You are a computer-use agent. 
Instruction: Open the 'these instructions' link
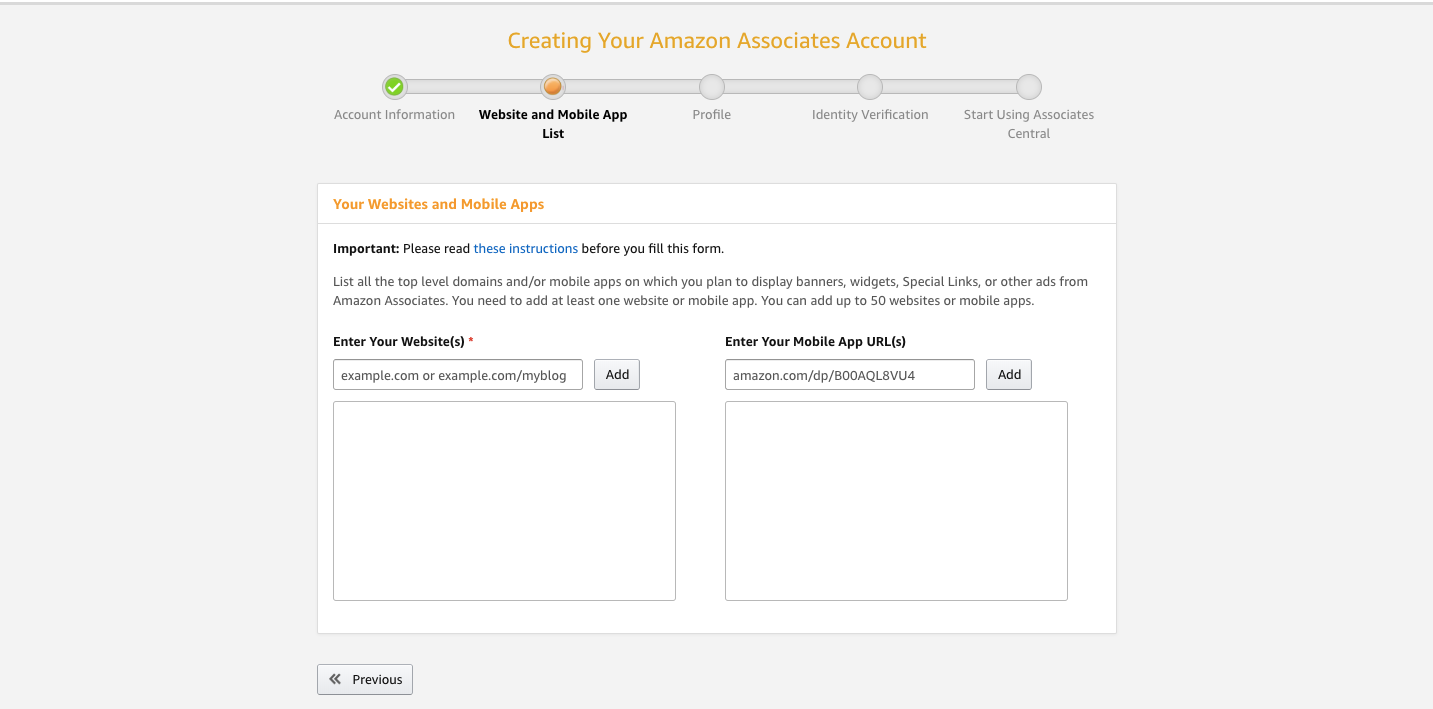[526, 248]
